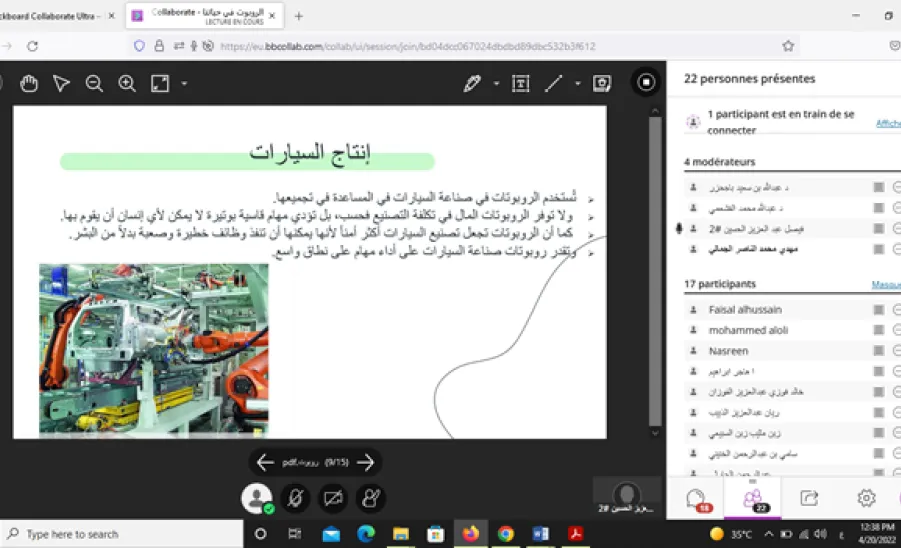
Task: Click connection status icon beside Faisal alhussain
Action: tap(879, 310)
